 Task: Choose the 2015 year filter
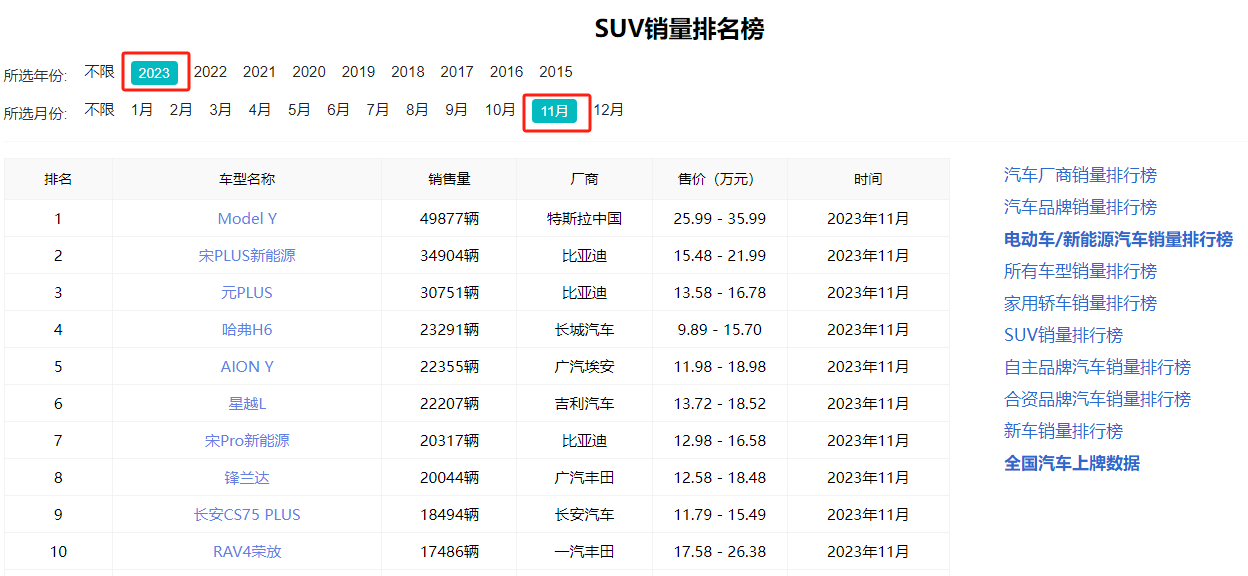pos(556,72)
